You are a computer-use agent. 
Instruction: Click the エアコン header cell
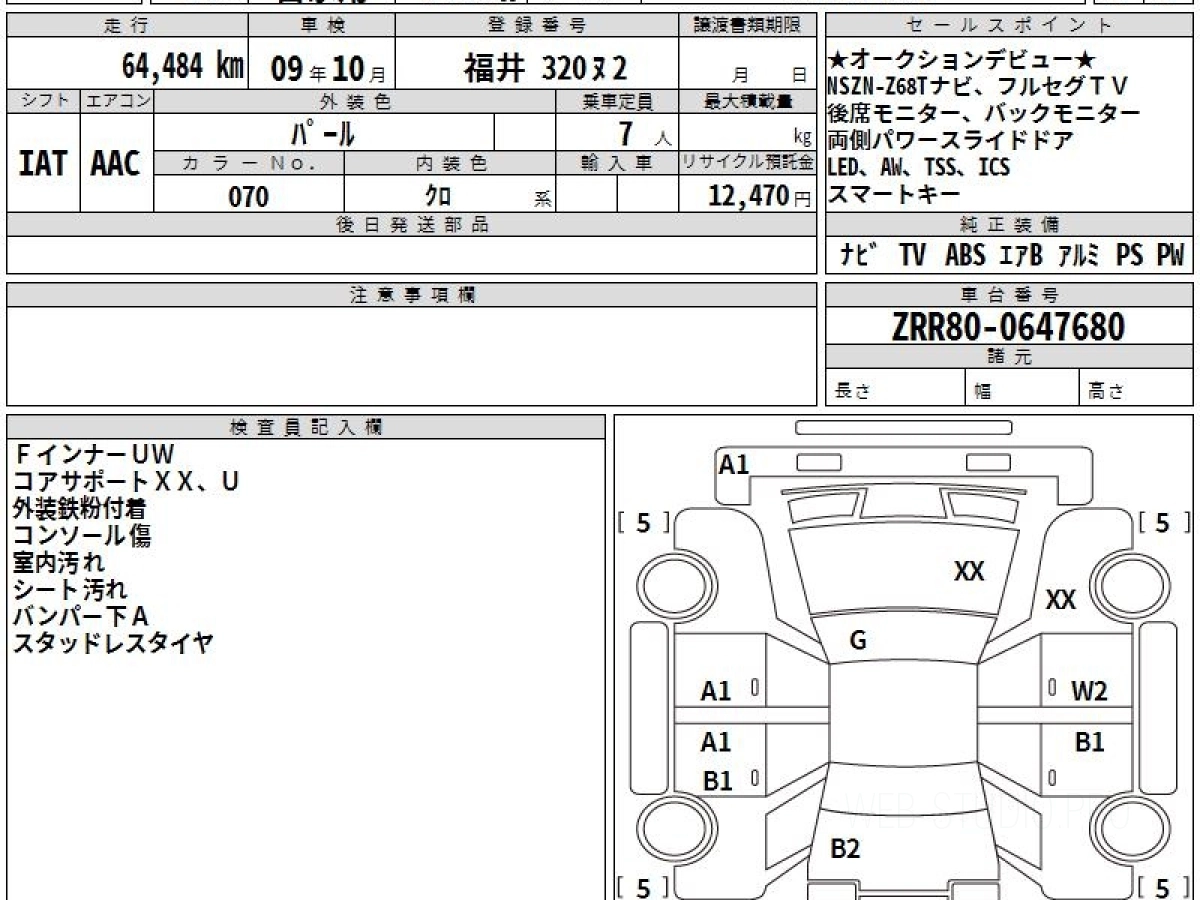(x=117, y=101)
